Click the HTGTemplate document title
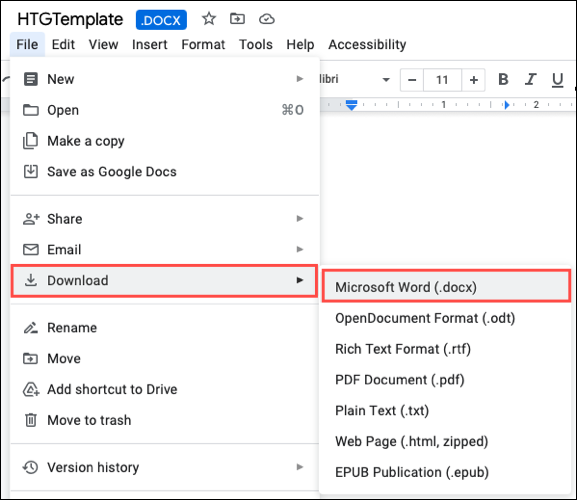This screenshot has height=500, width=577. click(x=70, y=19)
